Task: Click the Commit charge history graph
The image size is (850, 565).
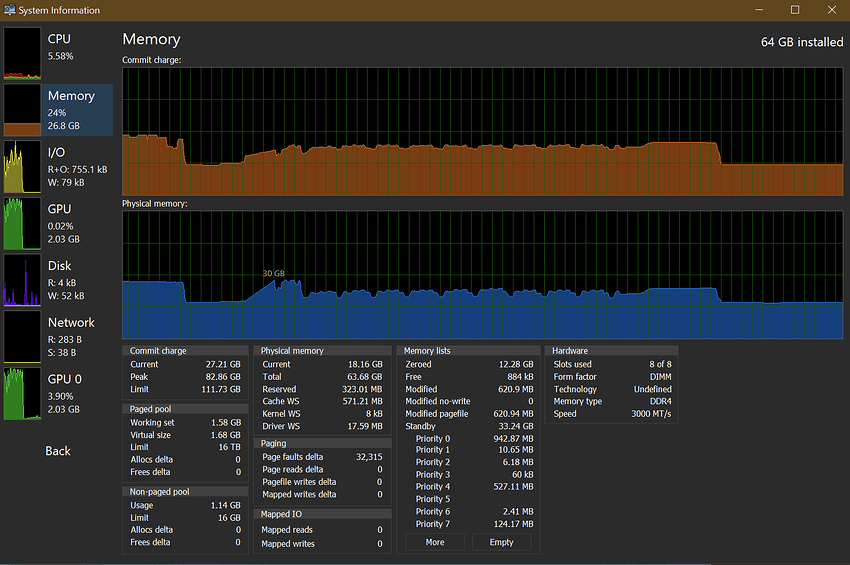Action: point(482,131)
